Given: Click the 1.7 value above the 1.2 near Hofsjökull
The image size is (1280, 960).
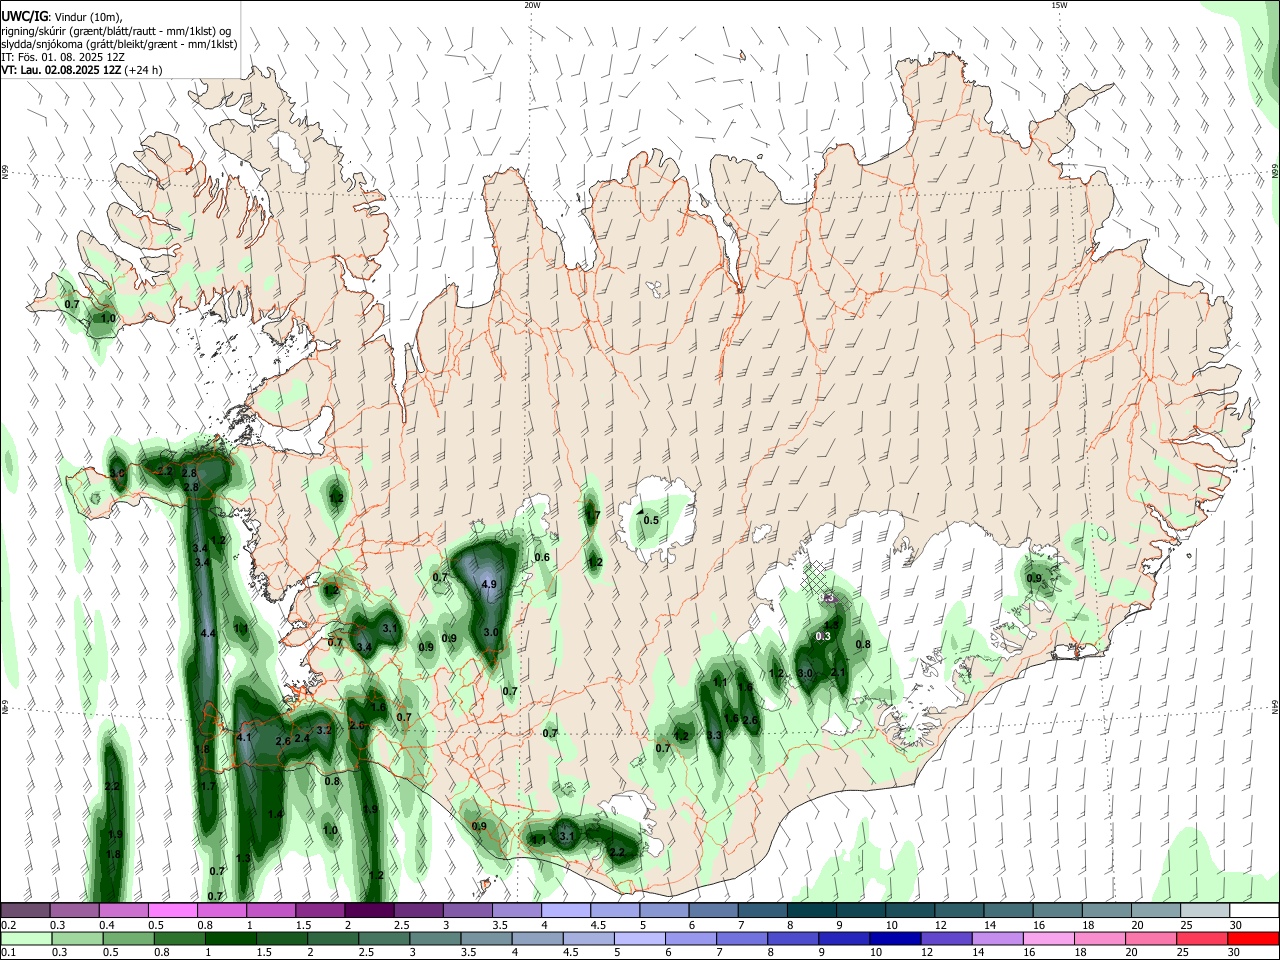Looking at the screenshot, I should point(593,516).
